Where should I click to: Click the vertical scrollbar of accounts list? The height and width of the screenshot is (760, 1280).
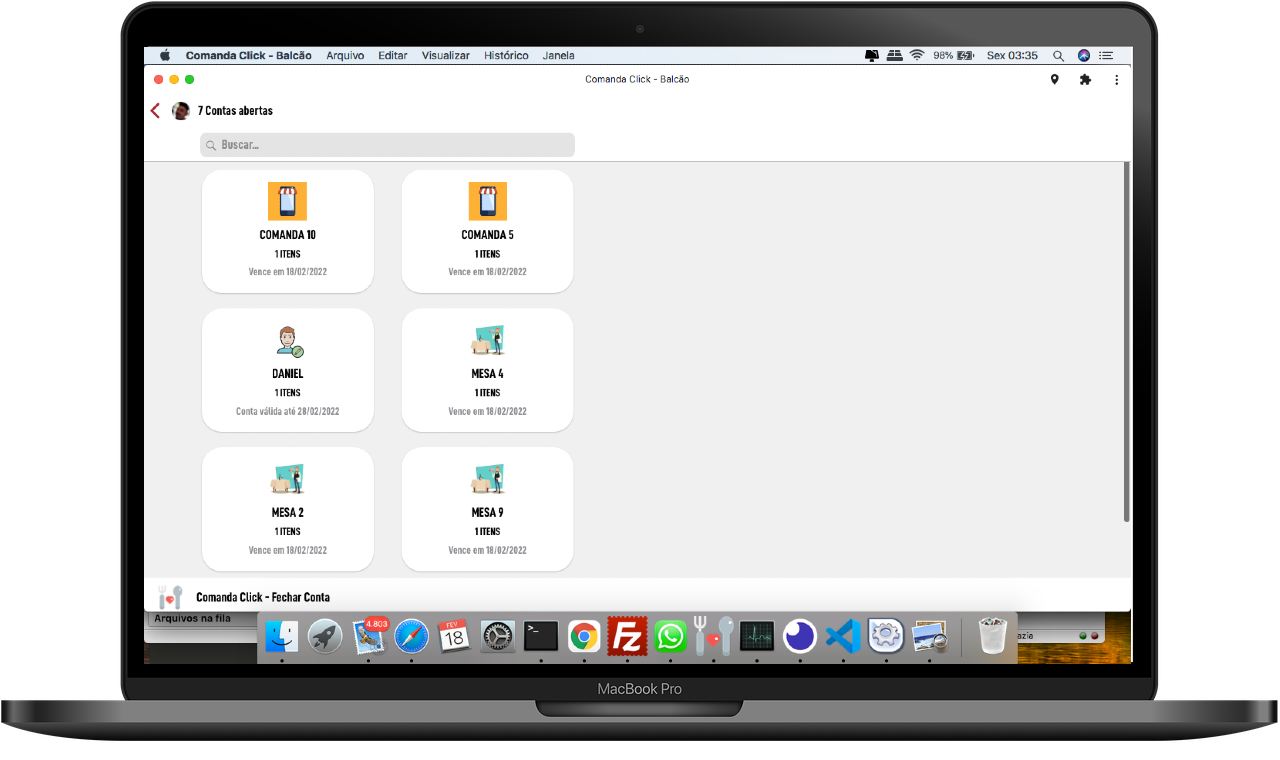[x=1127, y=340]
